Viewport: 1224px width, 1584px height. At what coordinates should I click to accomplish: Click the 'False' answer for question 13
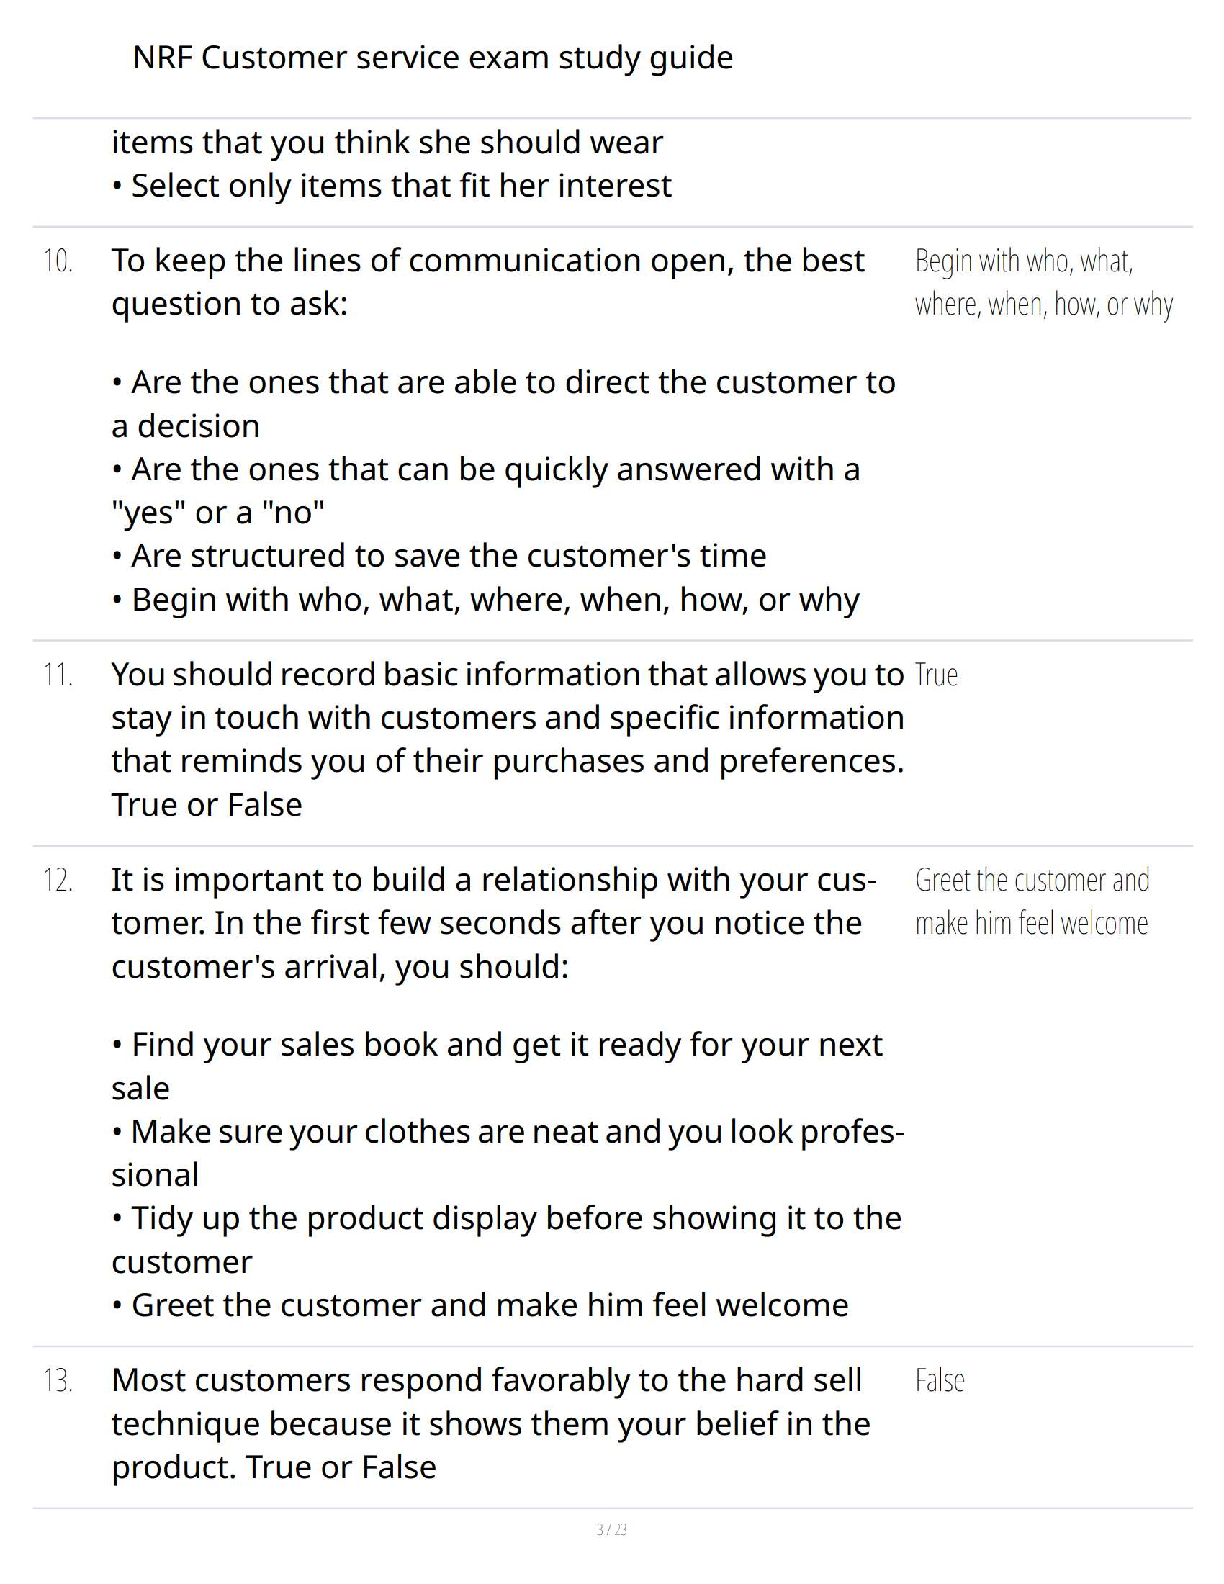coord(939,1381)
